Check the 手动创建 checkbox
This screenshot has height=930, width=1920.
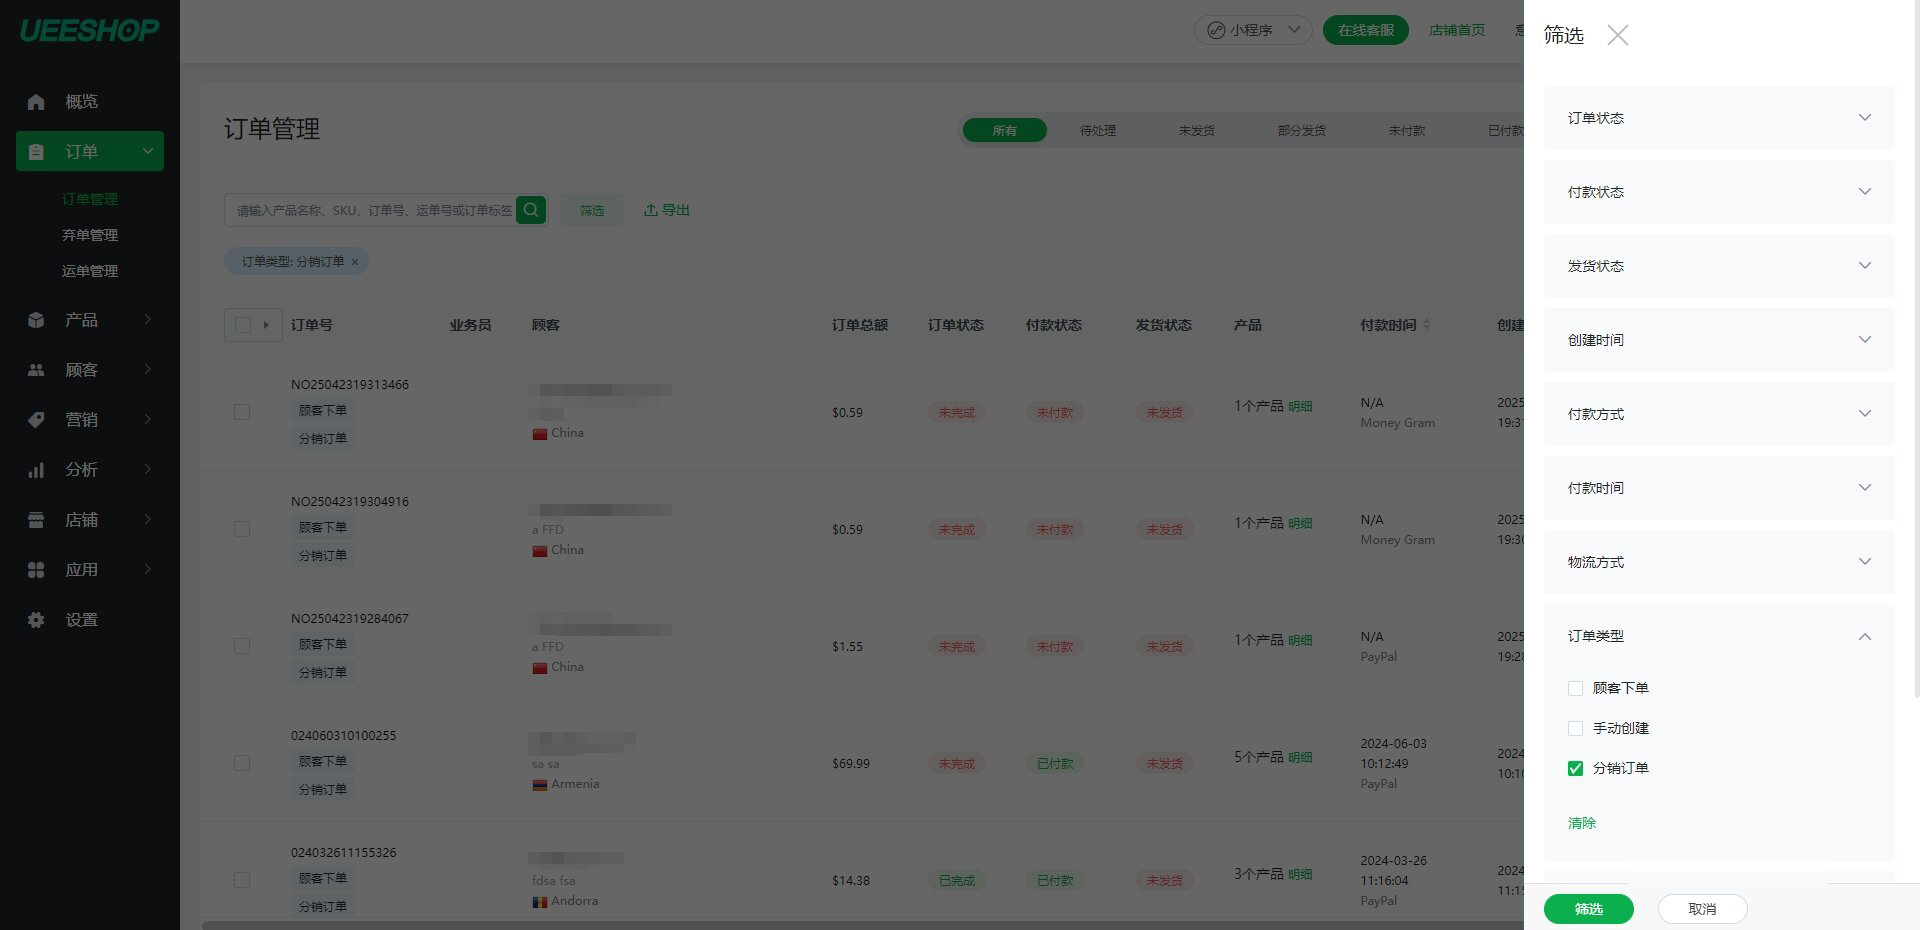[x=1575, y=728]
